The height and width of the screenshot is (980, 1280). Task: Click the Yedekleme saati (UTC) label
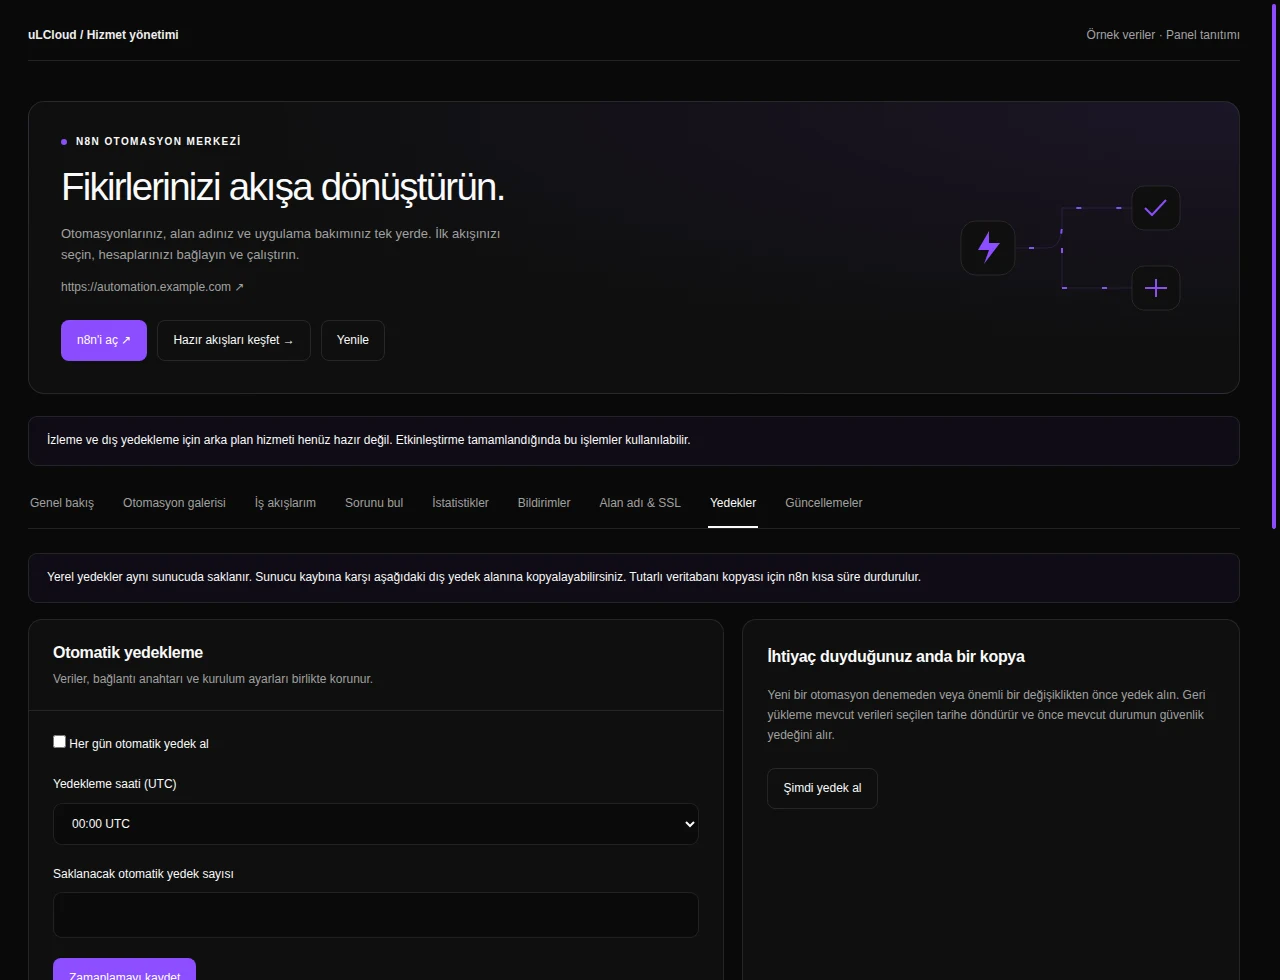click(115, 784)
